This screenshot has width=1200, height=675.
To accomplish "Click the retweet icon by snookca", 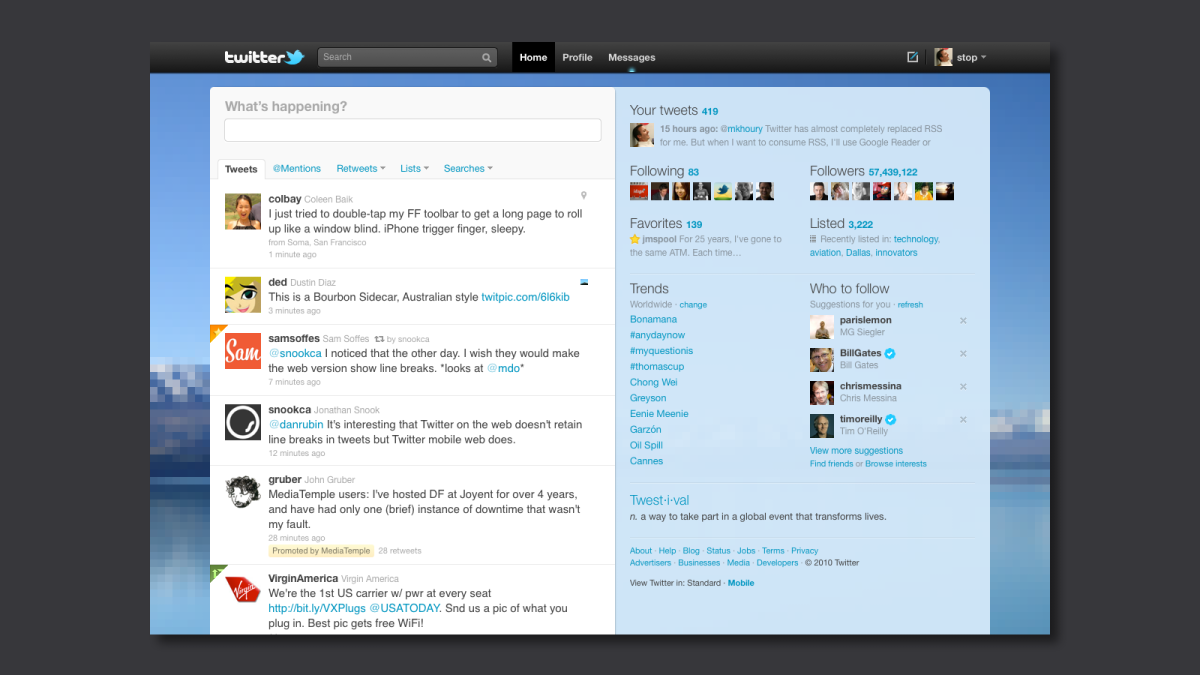I will (x=379, y=339).
